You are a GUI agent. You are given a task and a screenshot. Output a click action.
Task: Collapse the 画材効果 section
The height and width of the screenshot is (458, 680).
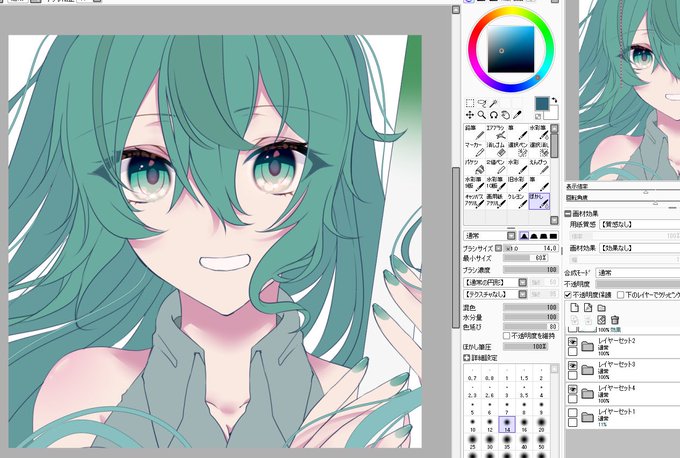(568, 213)
